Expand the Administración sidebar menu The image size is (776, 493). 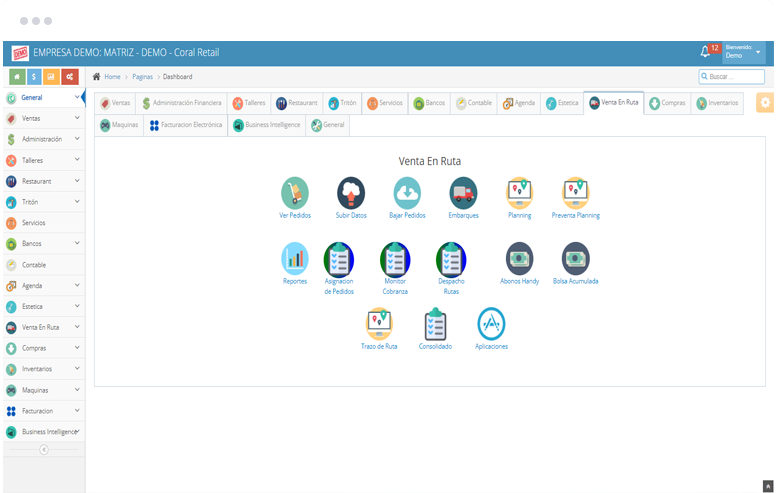point(44,139)
